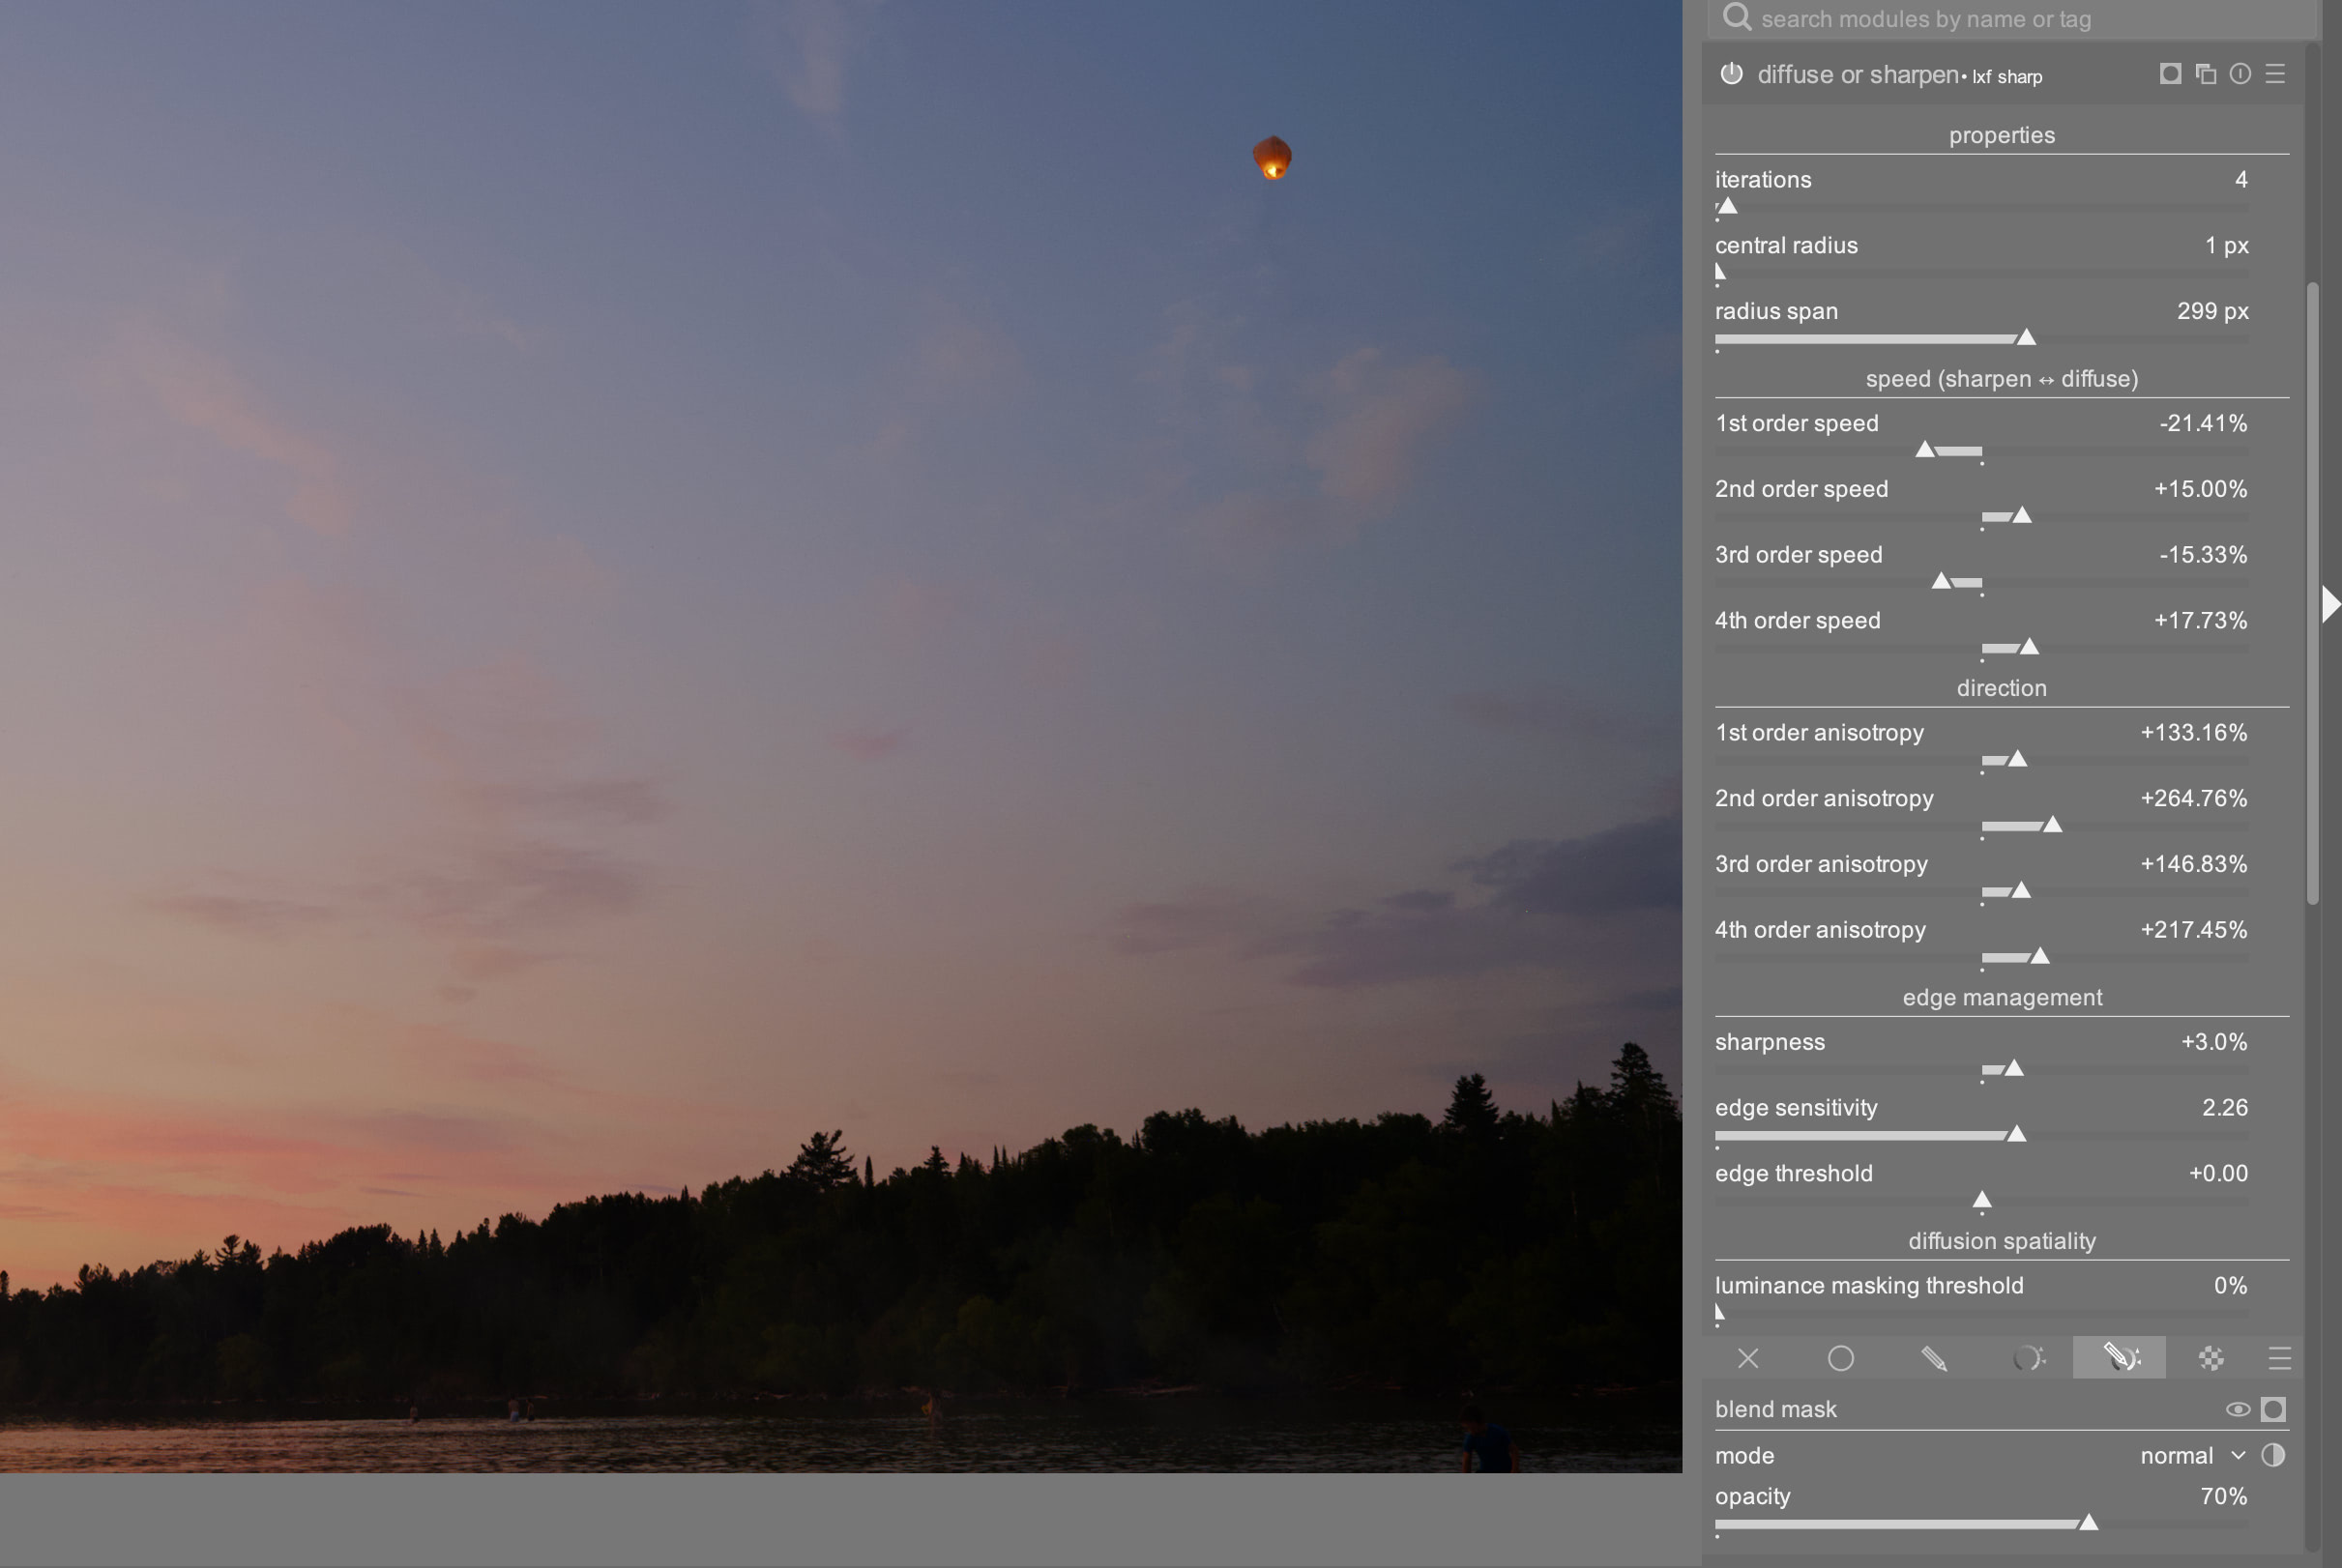Click the diffuse or sharpen module title

pos(1858,75)
